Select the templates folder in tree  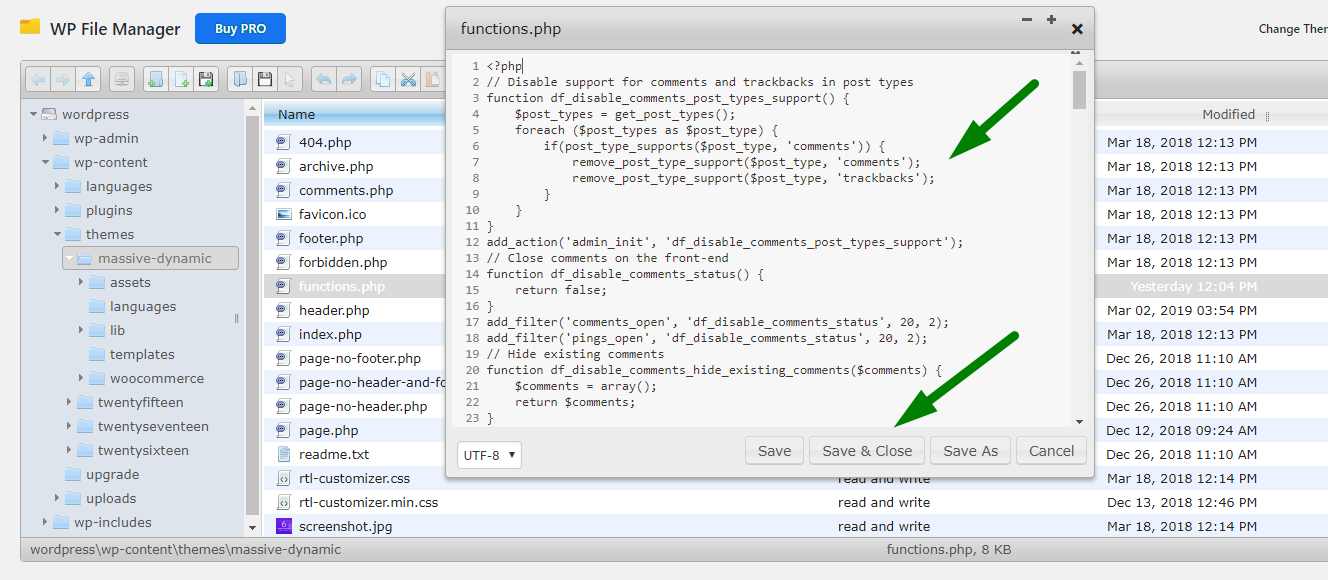coord(142,355)
